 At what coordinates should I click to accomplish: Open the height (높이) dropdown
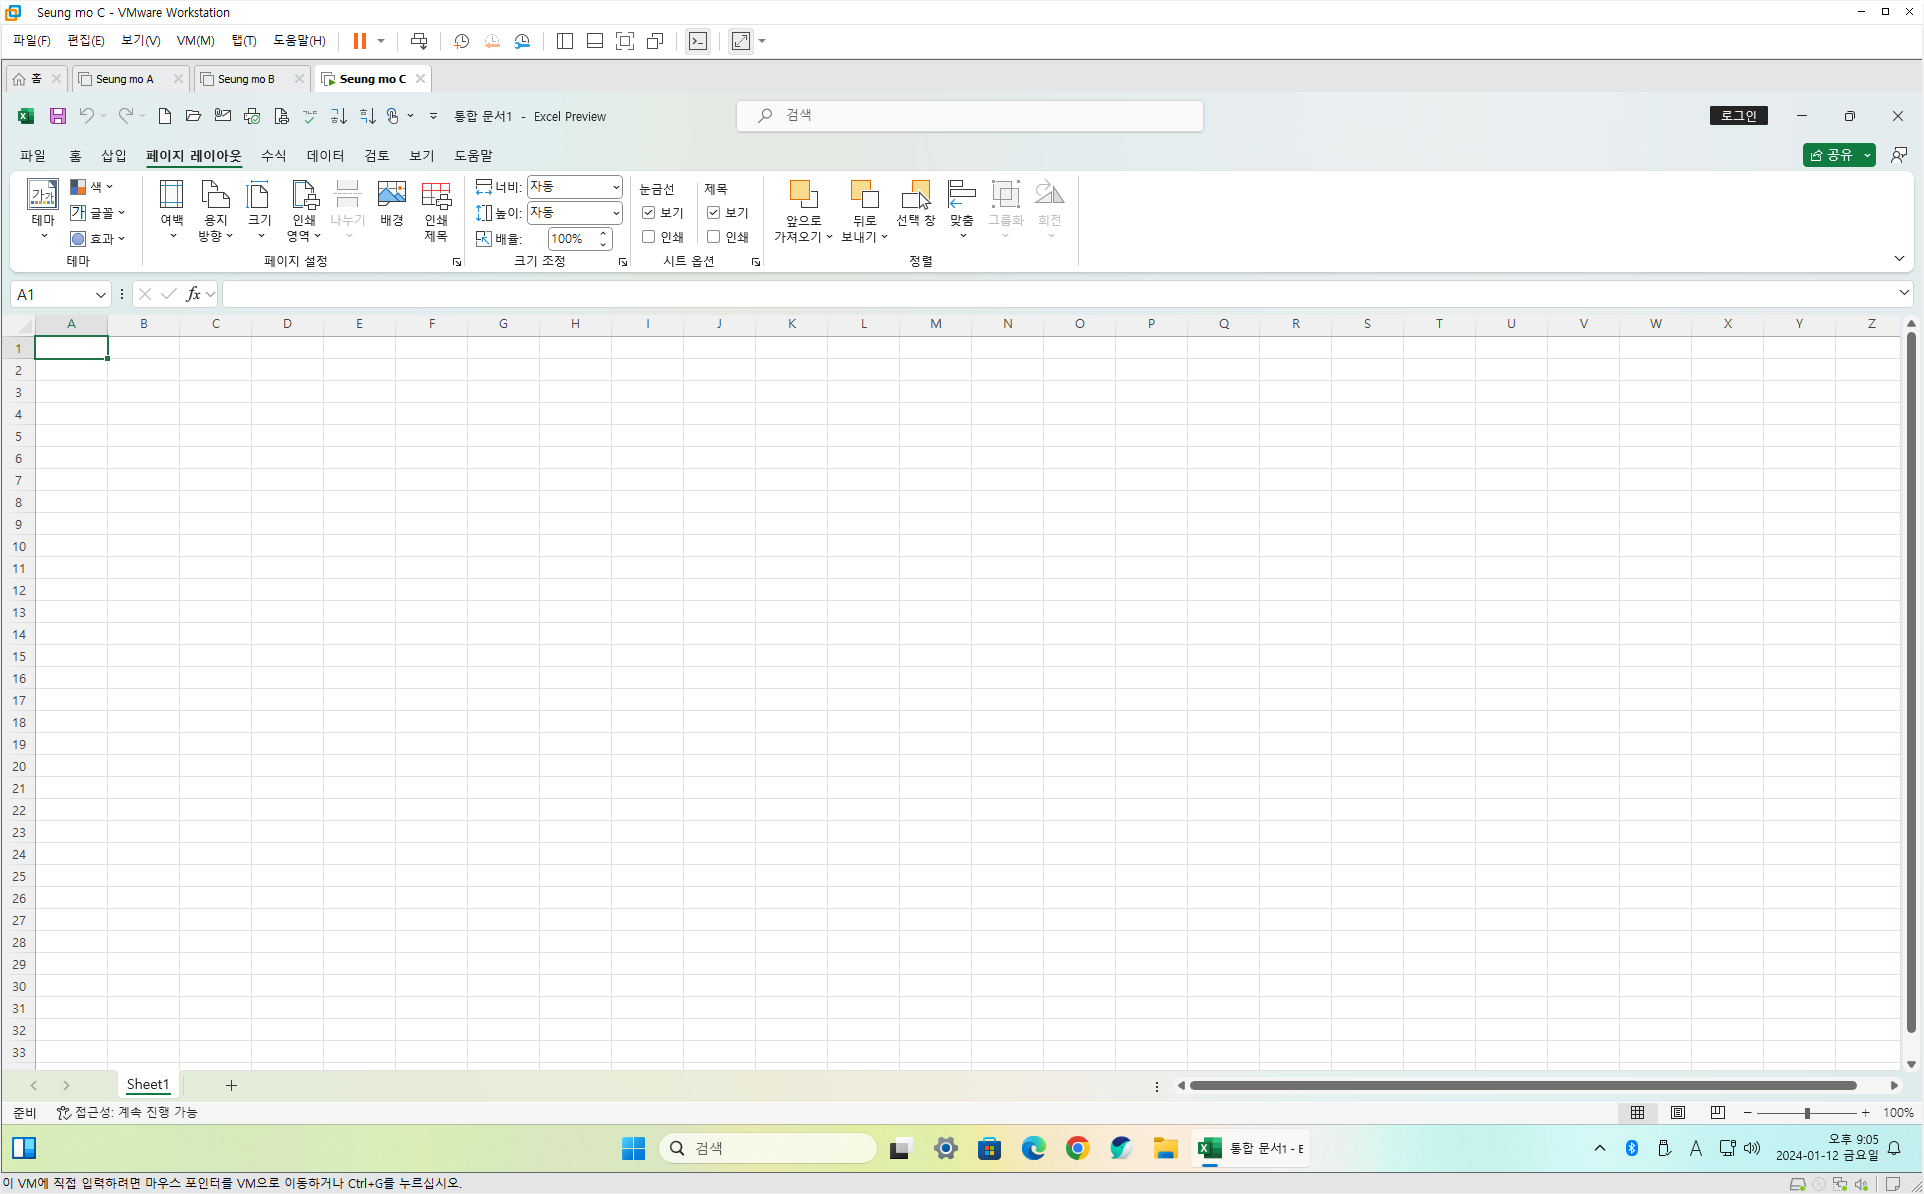[615, 213]
